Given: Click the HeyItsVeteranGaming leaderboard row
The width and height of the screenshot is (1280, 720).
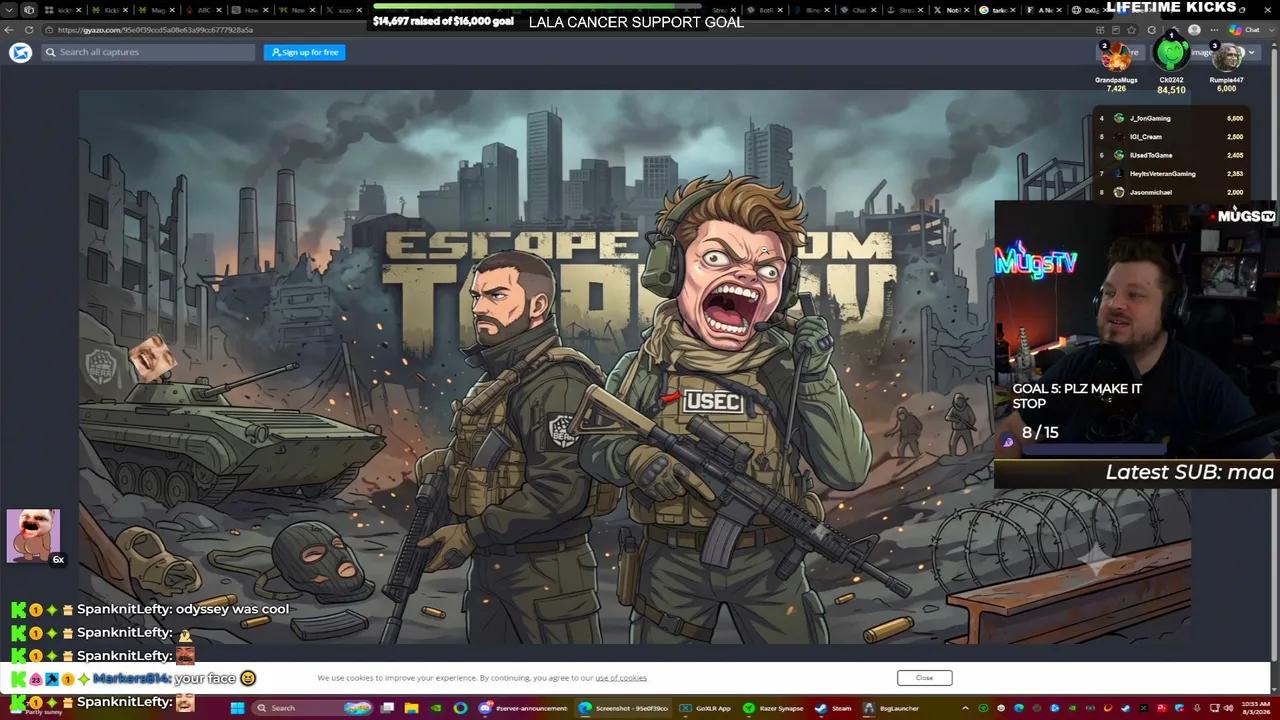Looking at the screenshot, I should [x=1170, y=174].
